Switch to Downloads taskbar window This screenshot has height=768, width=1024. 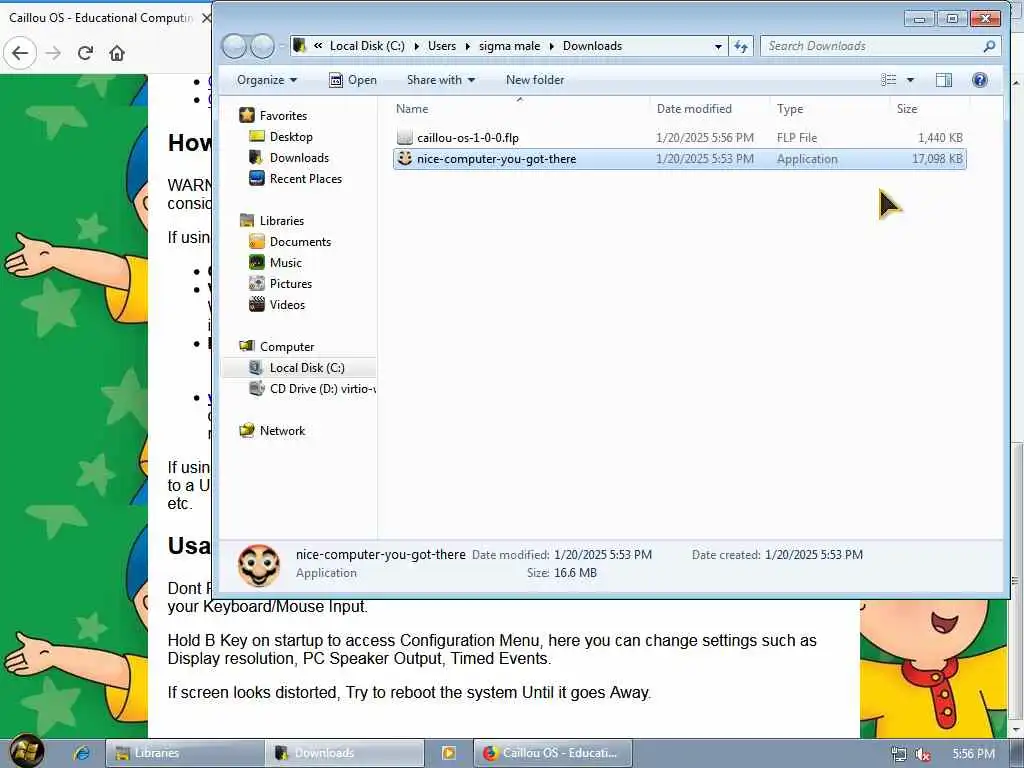pos(345,753)
